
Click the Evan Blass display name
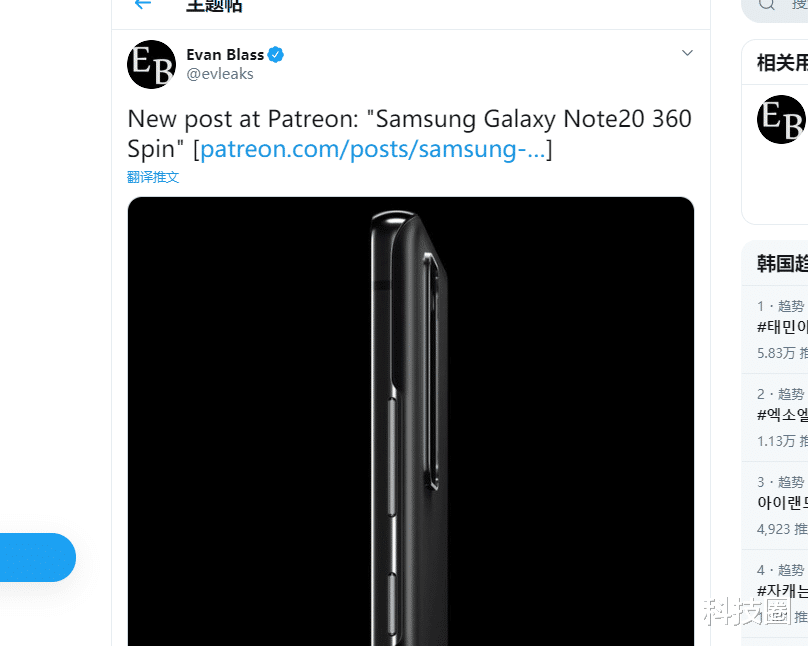[226, 54]
